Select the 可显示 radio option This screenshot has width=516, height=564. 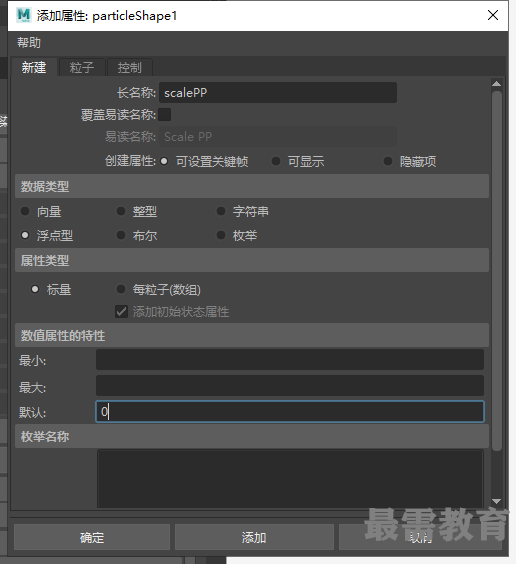pos(276,161)
